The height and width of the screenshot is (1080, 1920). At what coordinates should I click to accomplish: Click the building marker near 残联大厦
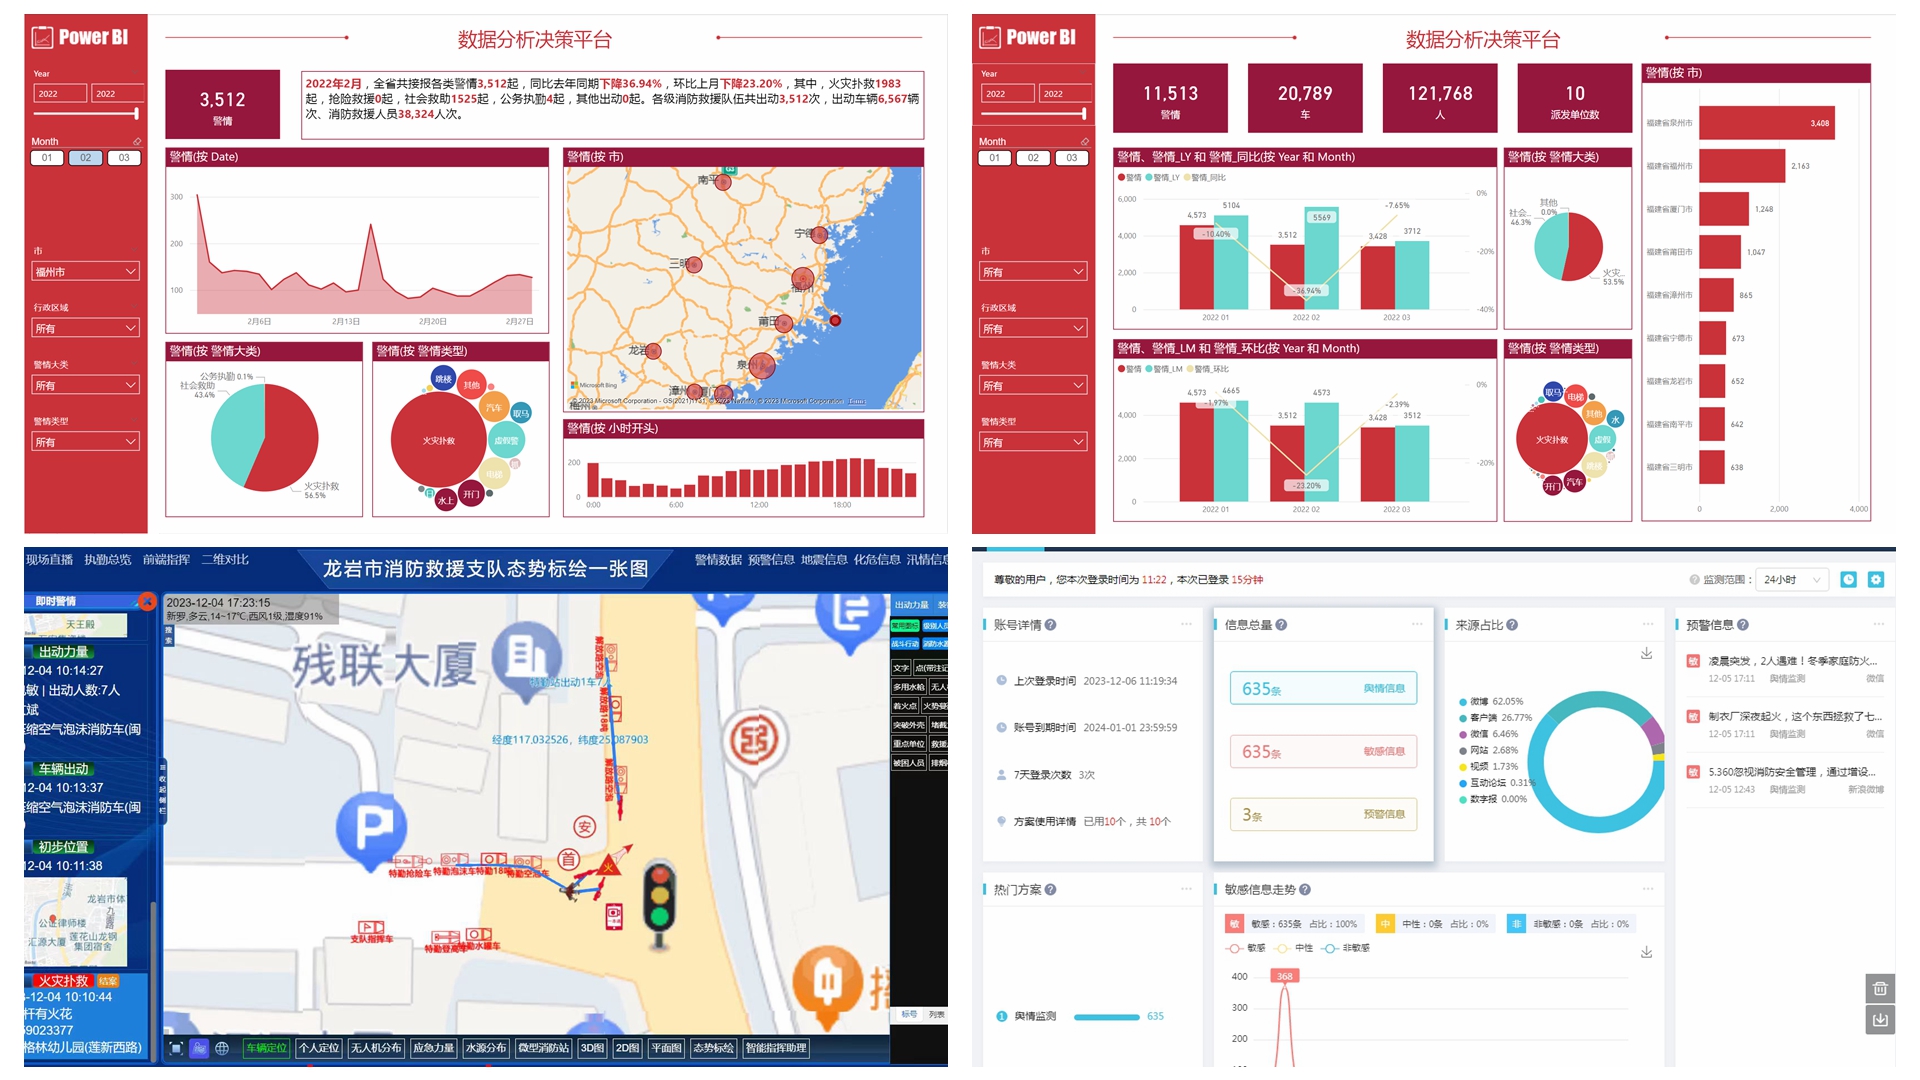pyautogui.click(x=526, y=660)
